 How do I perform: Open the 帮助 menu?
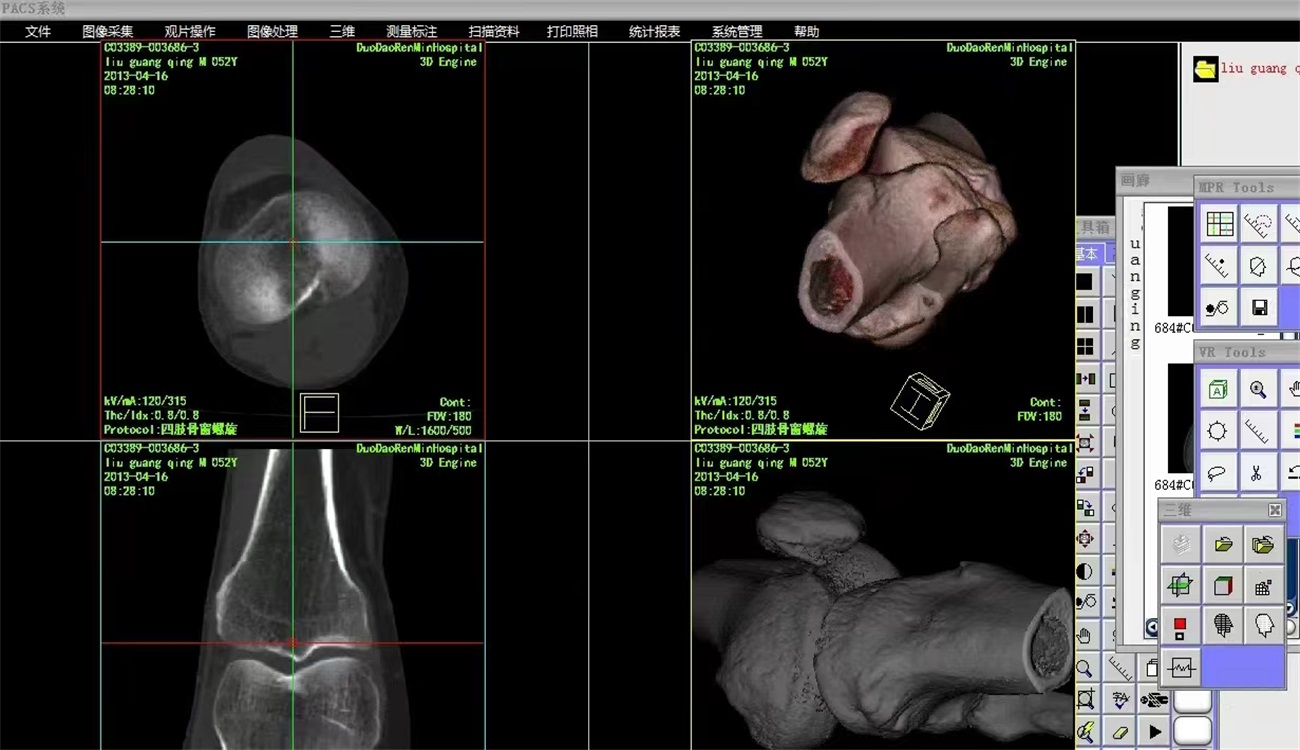coord(806,31)
